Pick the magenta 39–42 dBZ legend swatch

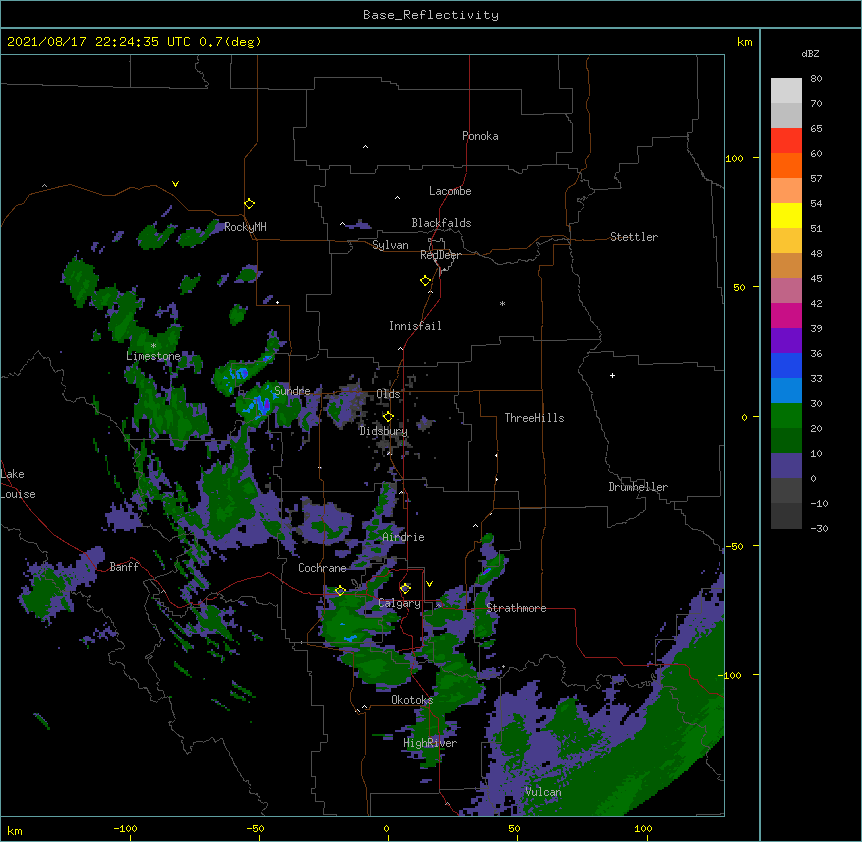[x=786, y=315]
